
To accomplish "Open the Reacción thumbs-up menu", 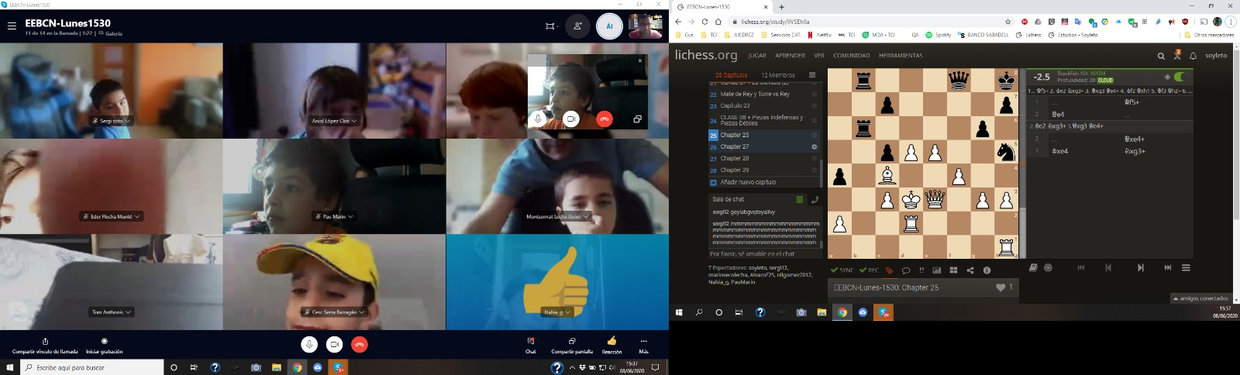I will (x=612, y=345).
